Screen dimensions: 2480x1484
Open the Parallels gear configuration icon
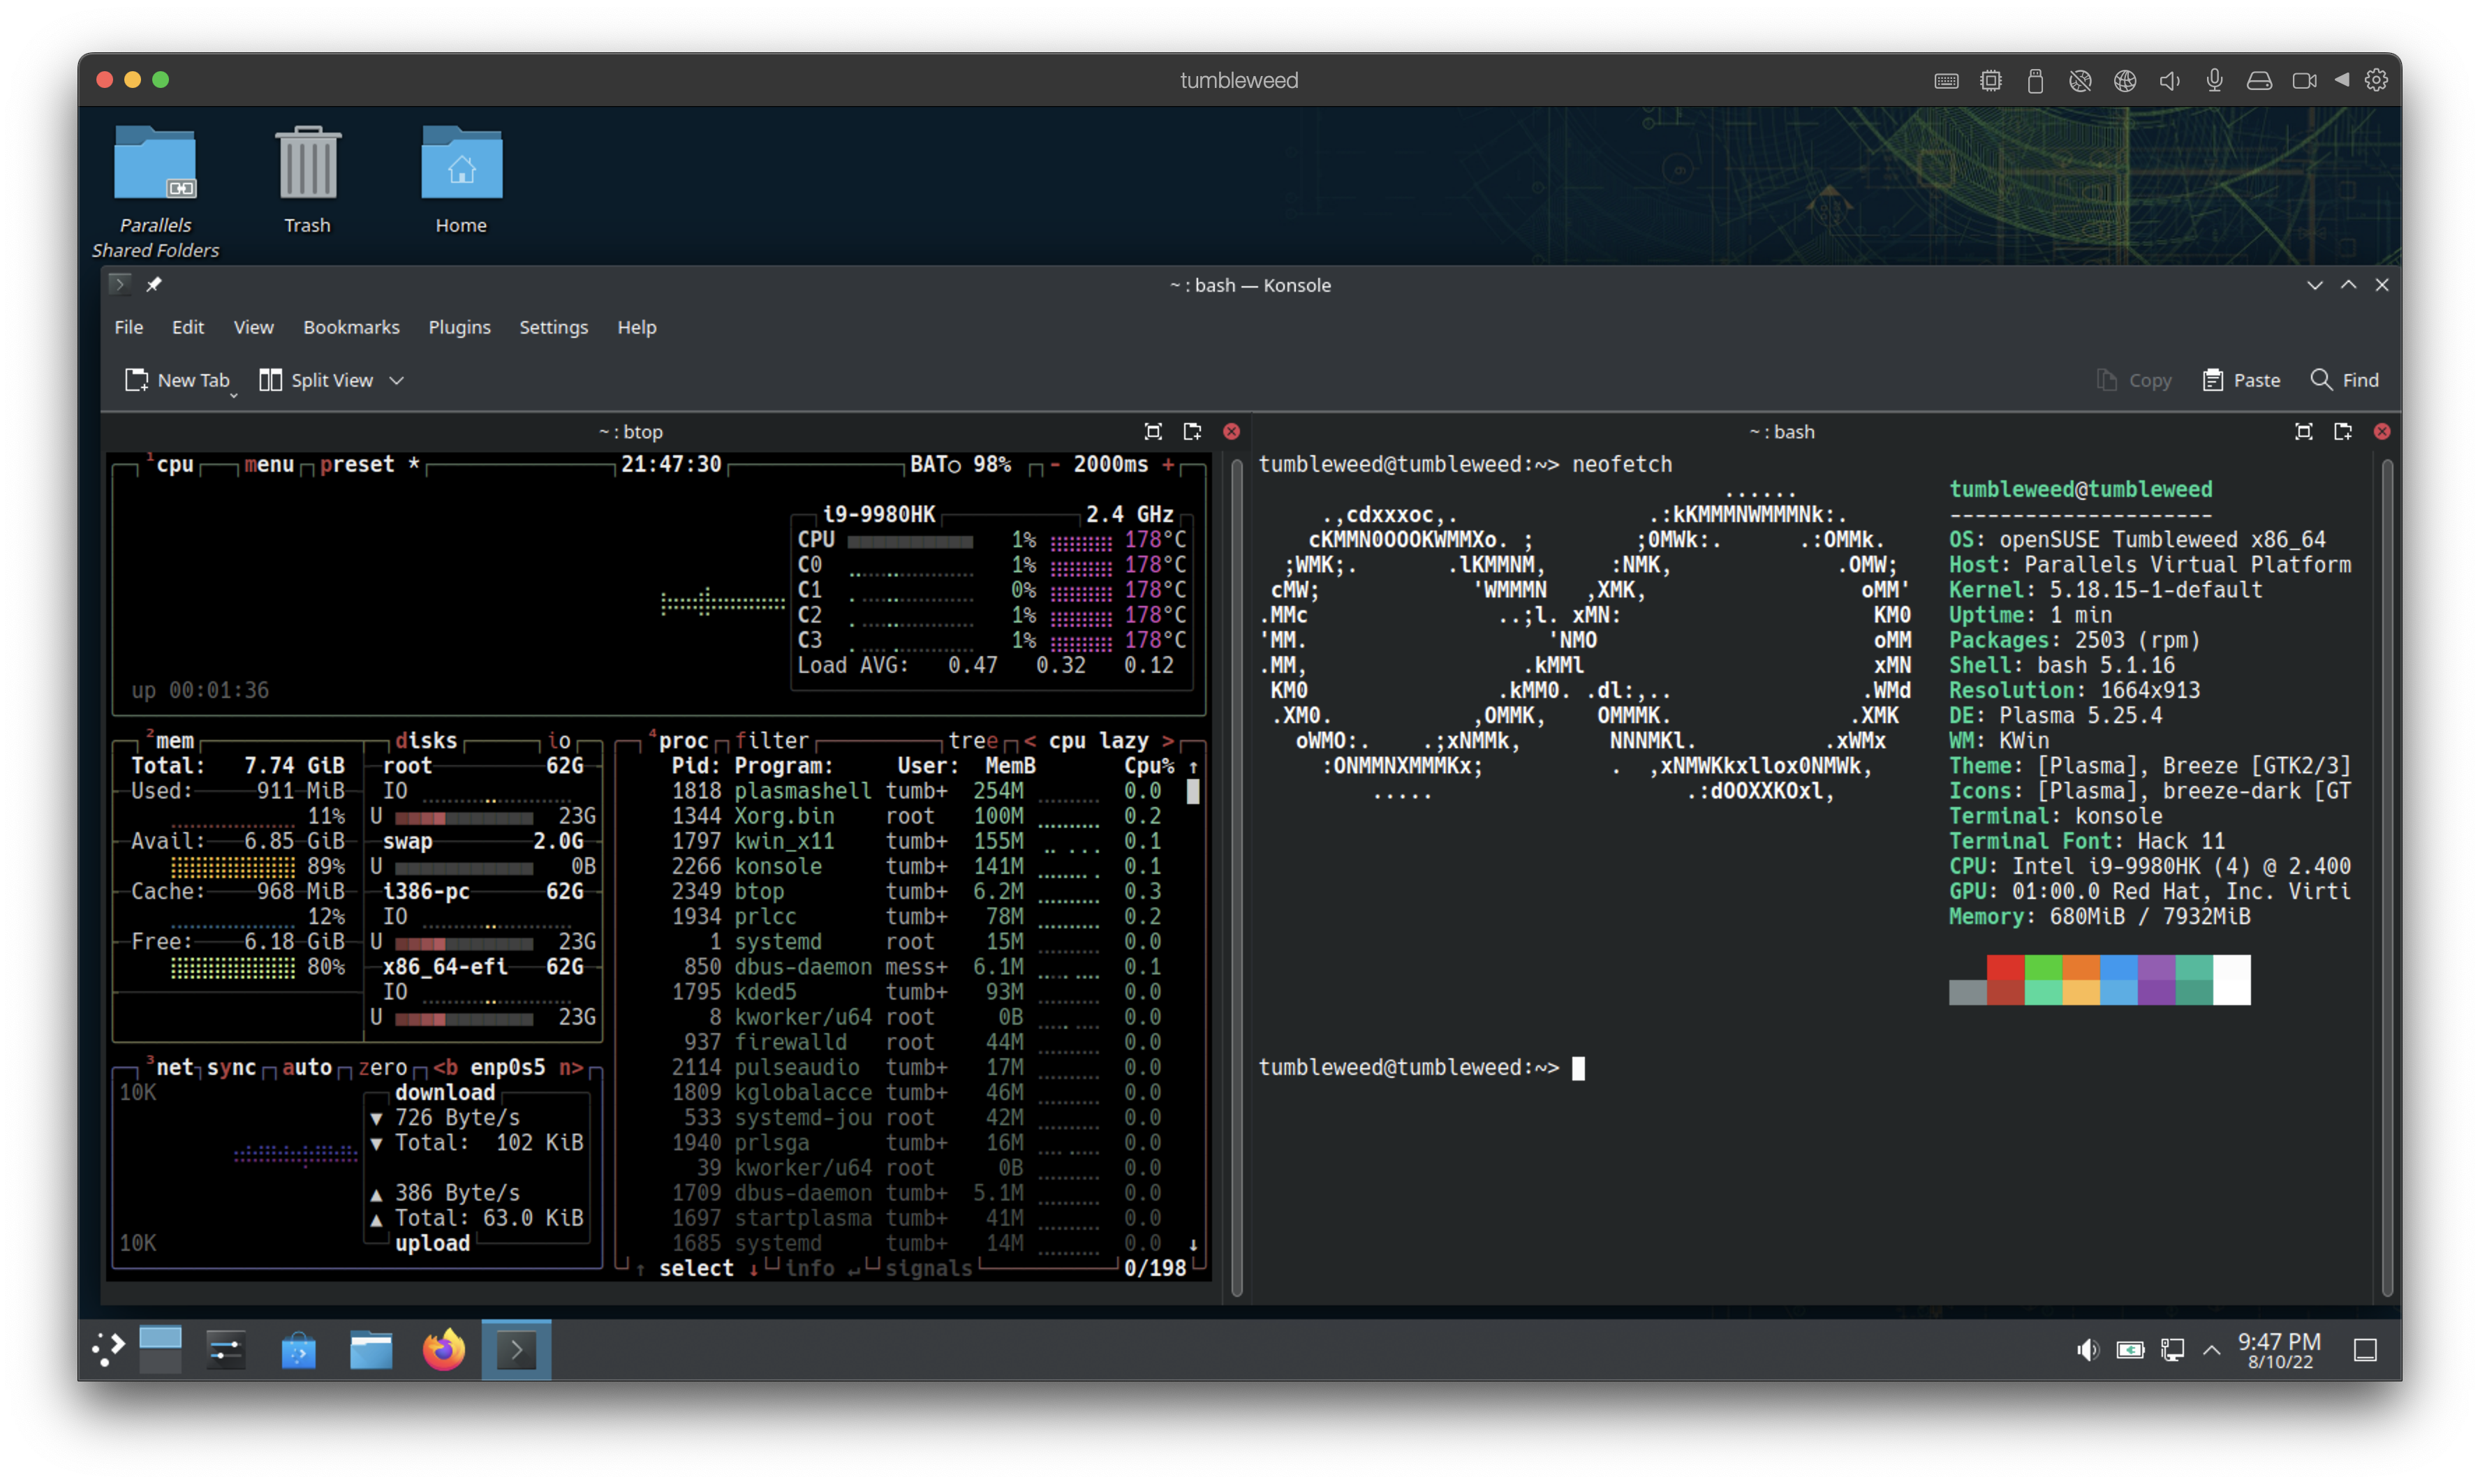coord(2376,80)
